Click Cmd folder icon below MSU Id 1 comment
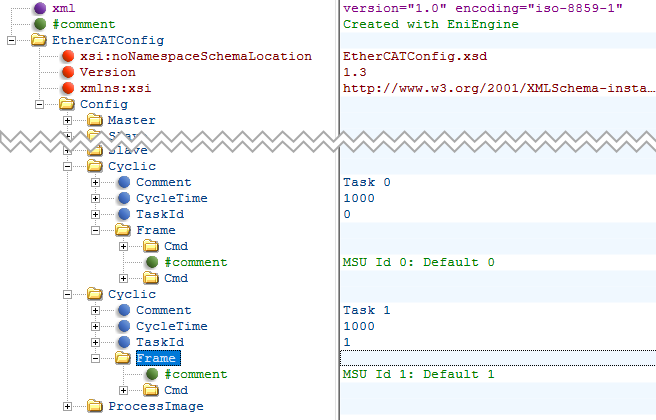Viewport: 656px width, 420px height. pyautogui.click(x=151, y=390)
